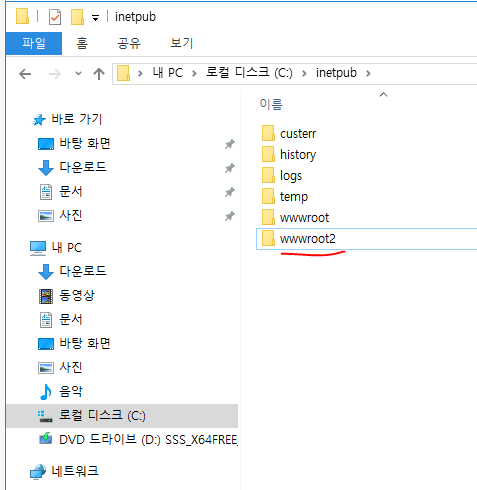Image resolution: width=477 pixels, height=490 pixels.
Task: Click the pin icon next to pinned 문서
Action: click(230, 192)
